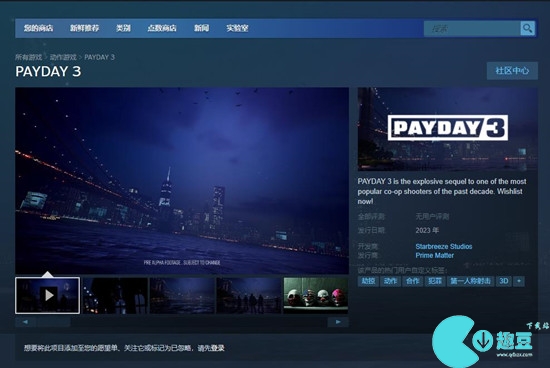Advance thumbnails with right arrow button
This screenshot has height=368, width=550.
pos(338,322)
